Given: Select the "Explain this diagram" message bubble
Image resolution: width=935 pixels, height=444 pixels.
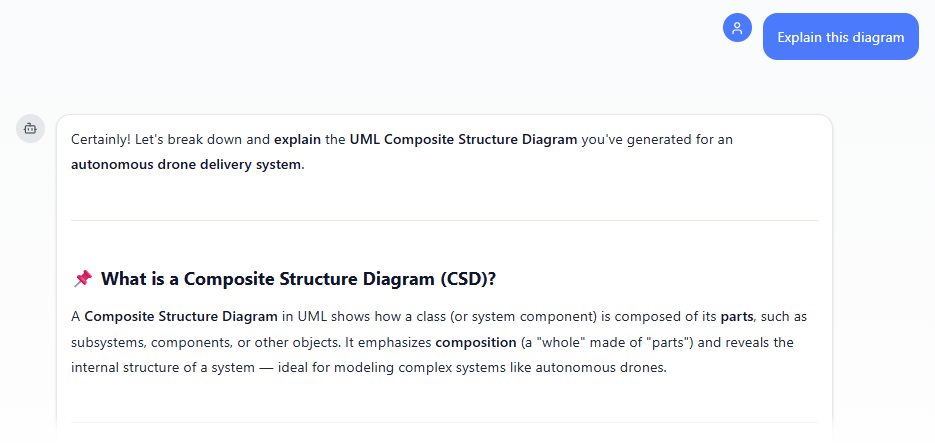Looking at the screenshot, I should [x=840, y=37].
